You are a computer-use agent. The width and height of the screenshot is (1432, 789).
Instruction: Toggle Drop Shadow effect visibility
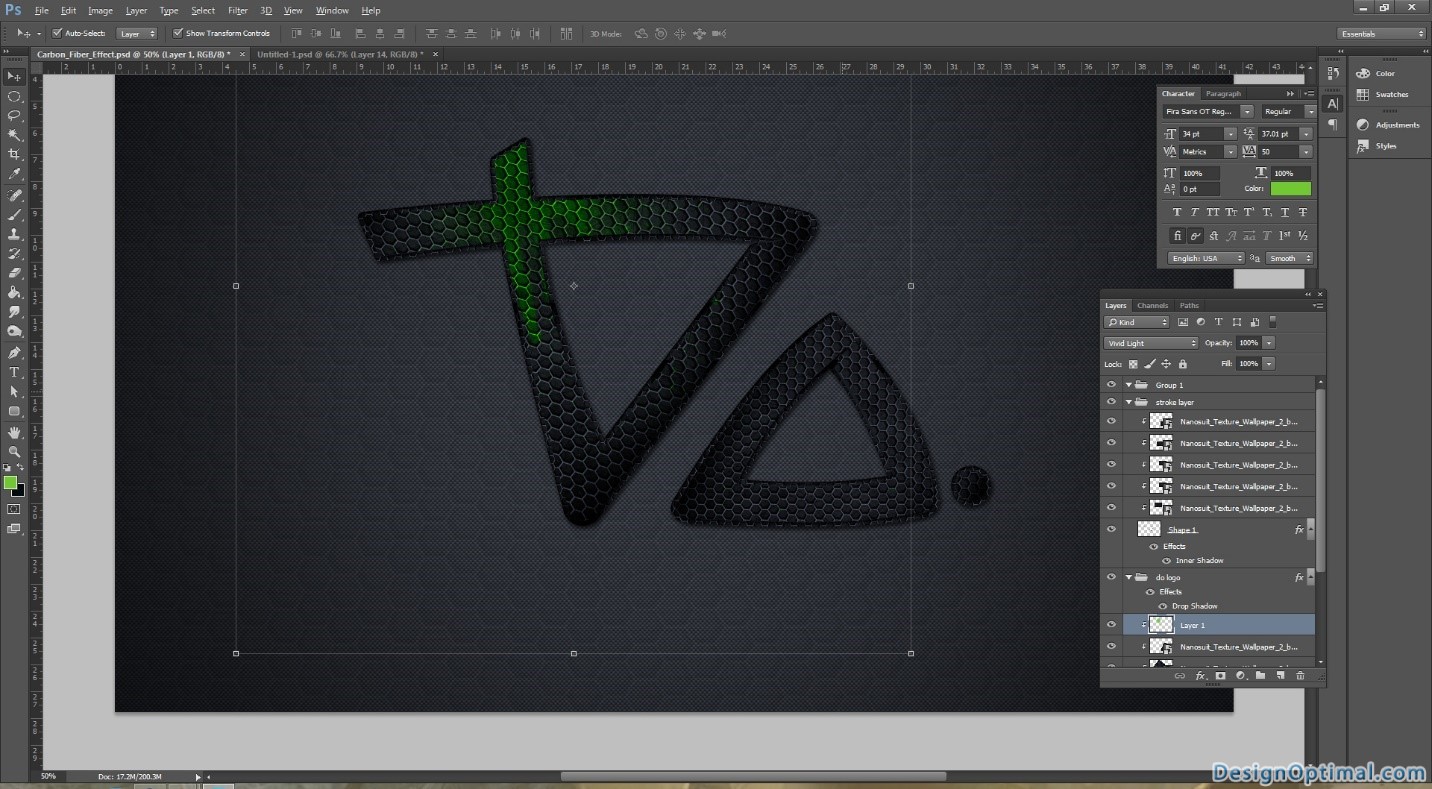(1162, 606)
